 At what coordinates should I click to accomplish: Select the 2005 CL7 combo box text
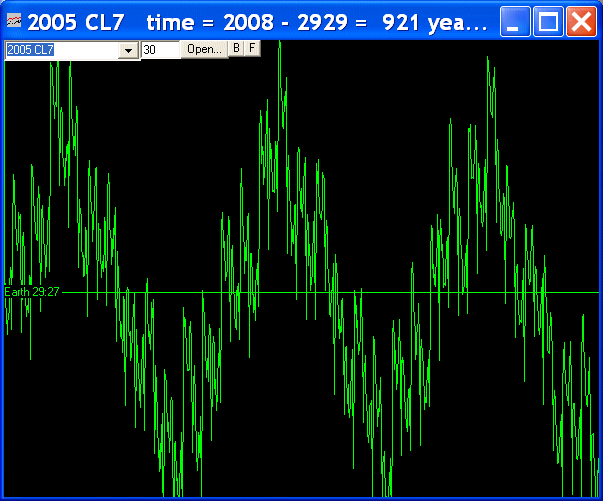coord(62,50)
